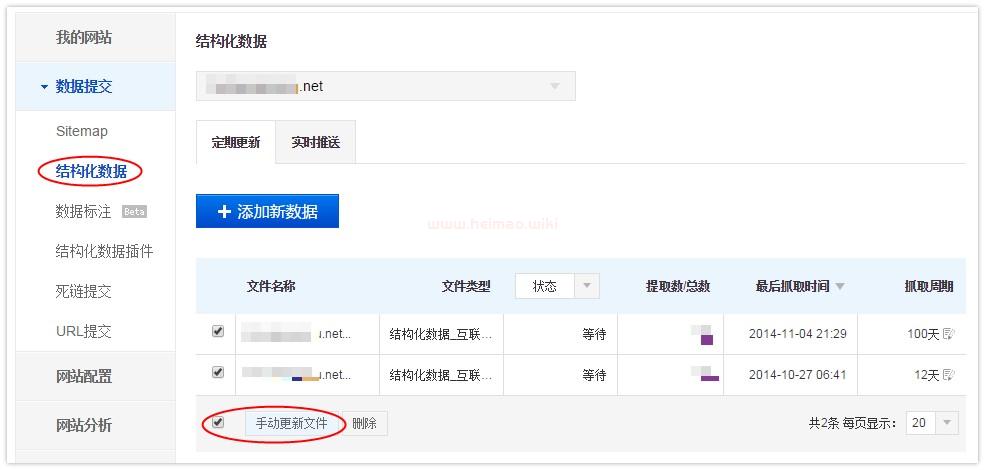Click the 文件名称 column header
Image resolution: width=985 pixels, height=470 pixels.
[271, 287]
